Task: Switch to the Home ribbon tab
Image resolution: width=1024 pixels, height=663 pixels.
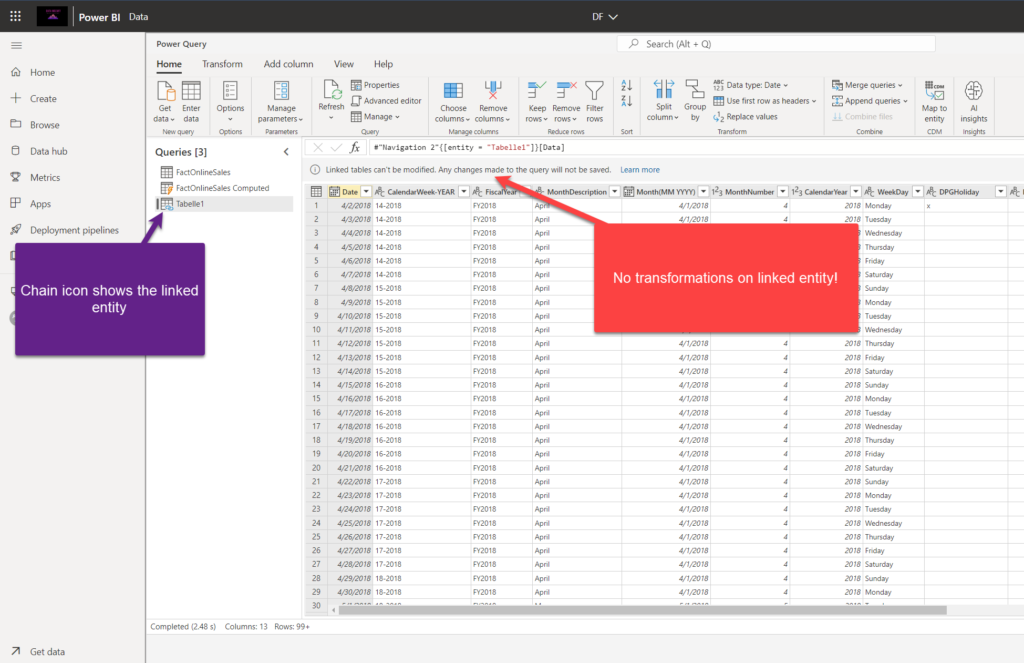Action: pyautogui.click(x=169, y=64)
